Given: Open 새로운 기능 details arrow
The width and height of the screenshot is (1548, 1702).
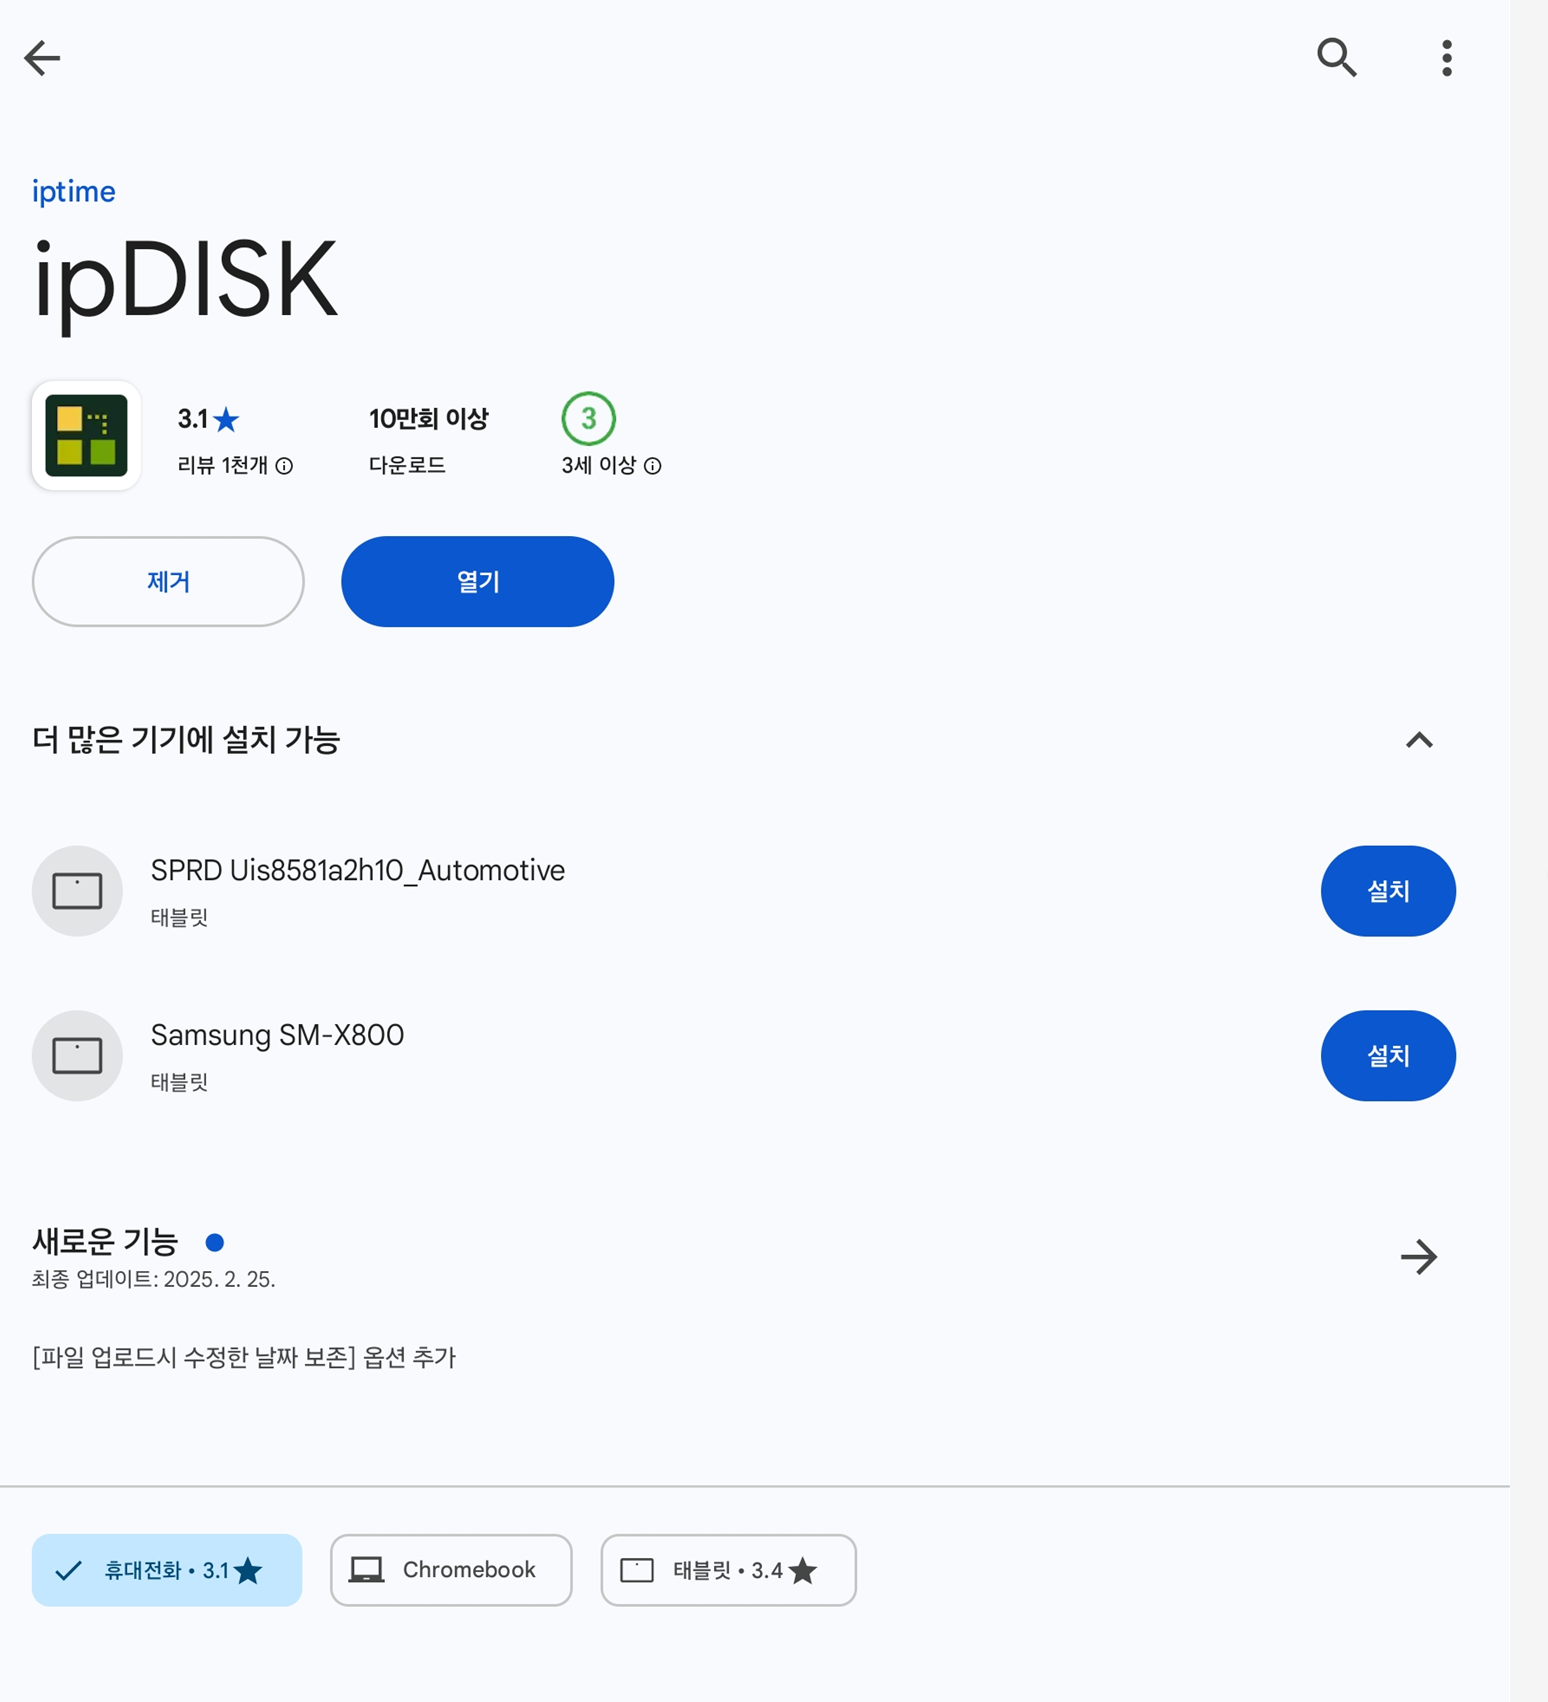Looking at the screenshot, I should pyautogui.click(x=1419, y=1256).
